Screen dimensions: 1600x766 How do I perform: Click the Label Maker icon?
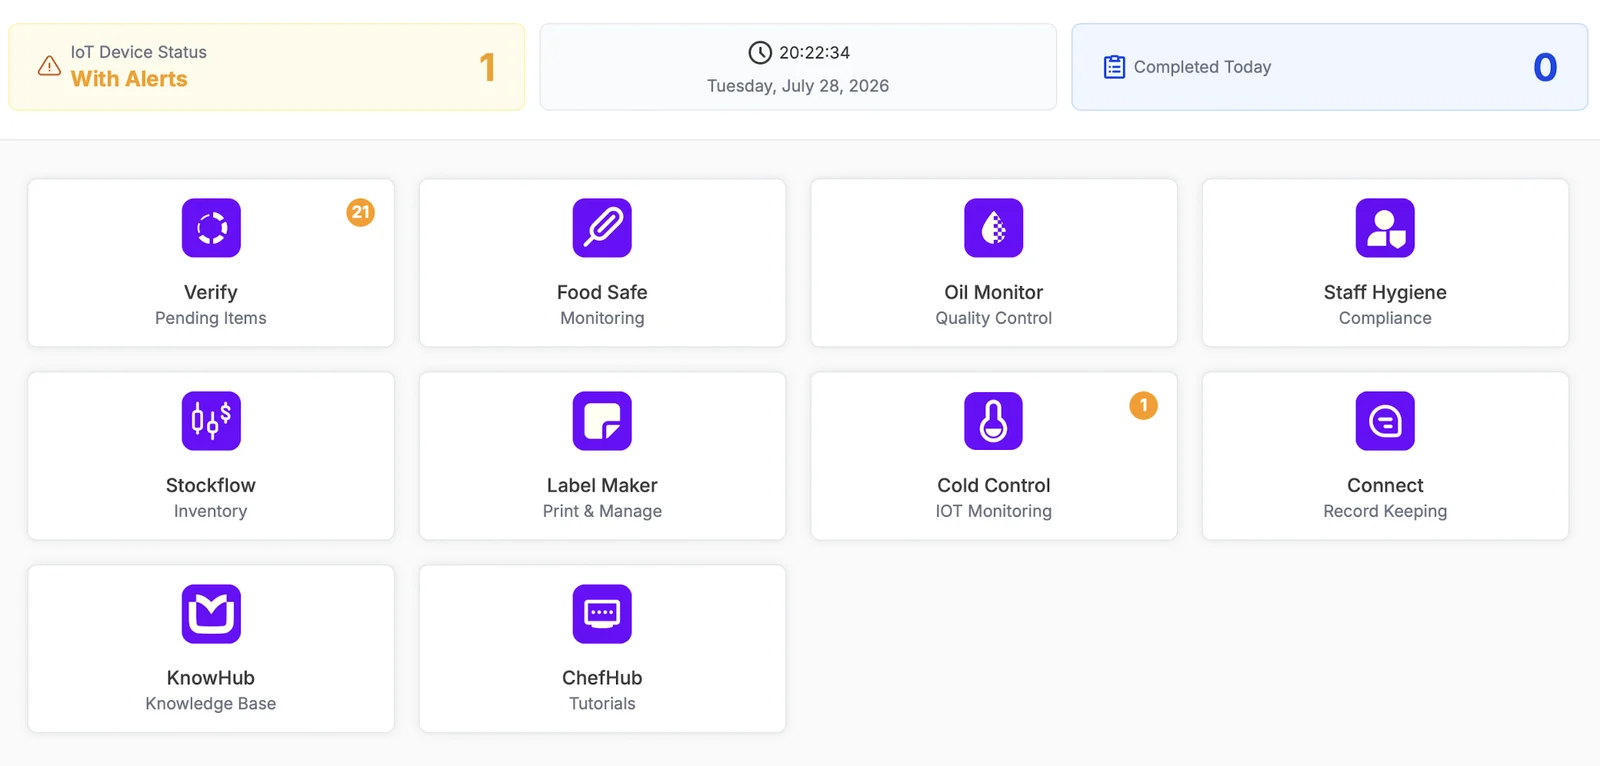602,421
